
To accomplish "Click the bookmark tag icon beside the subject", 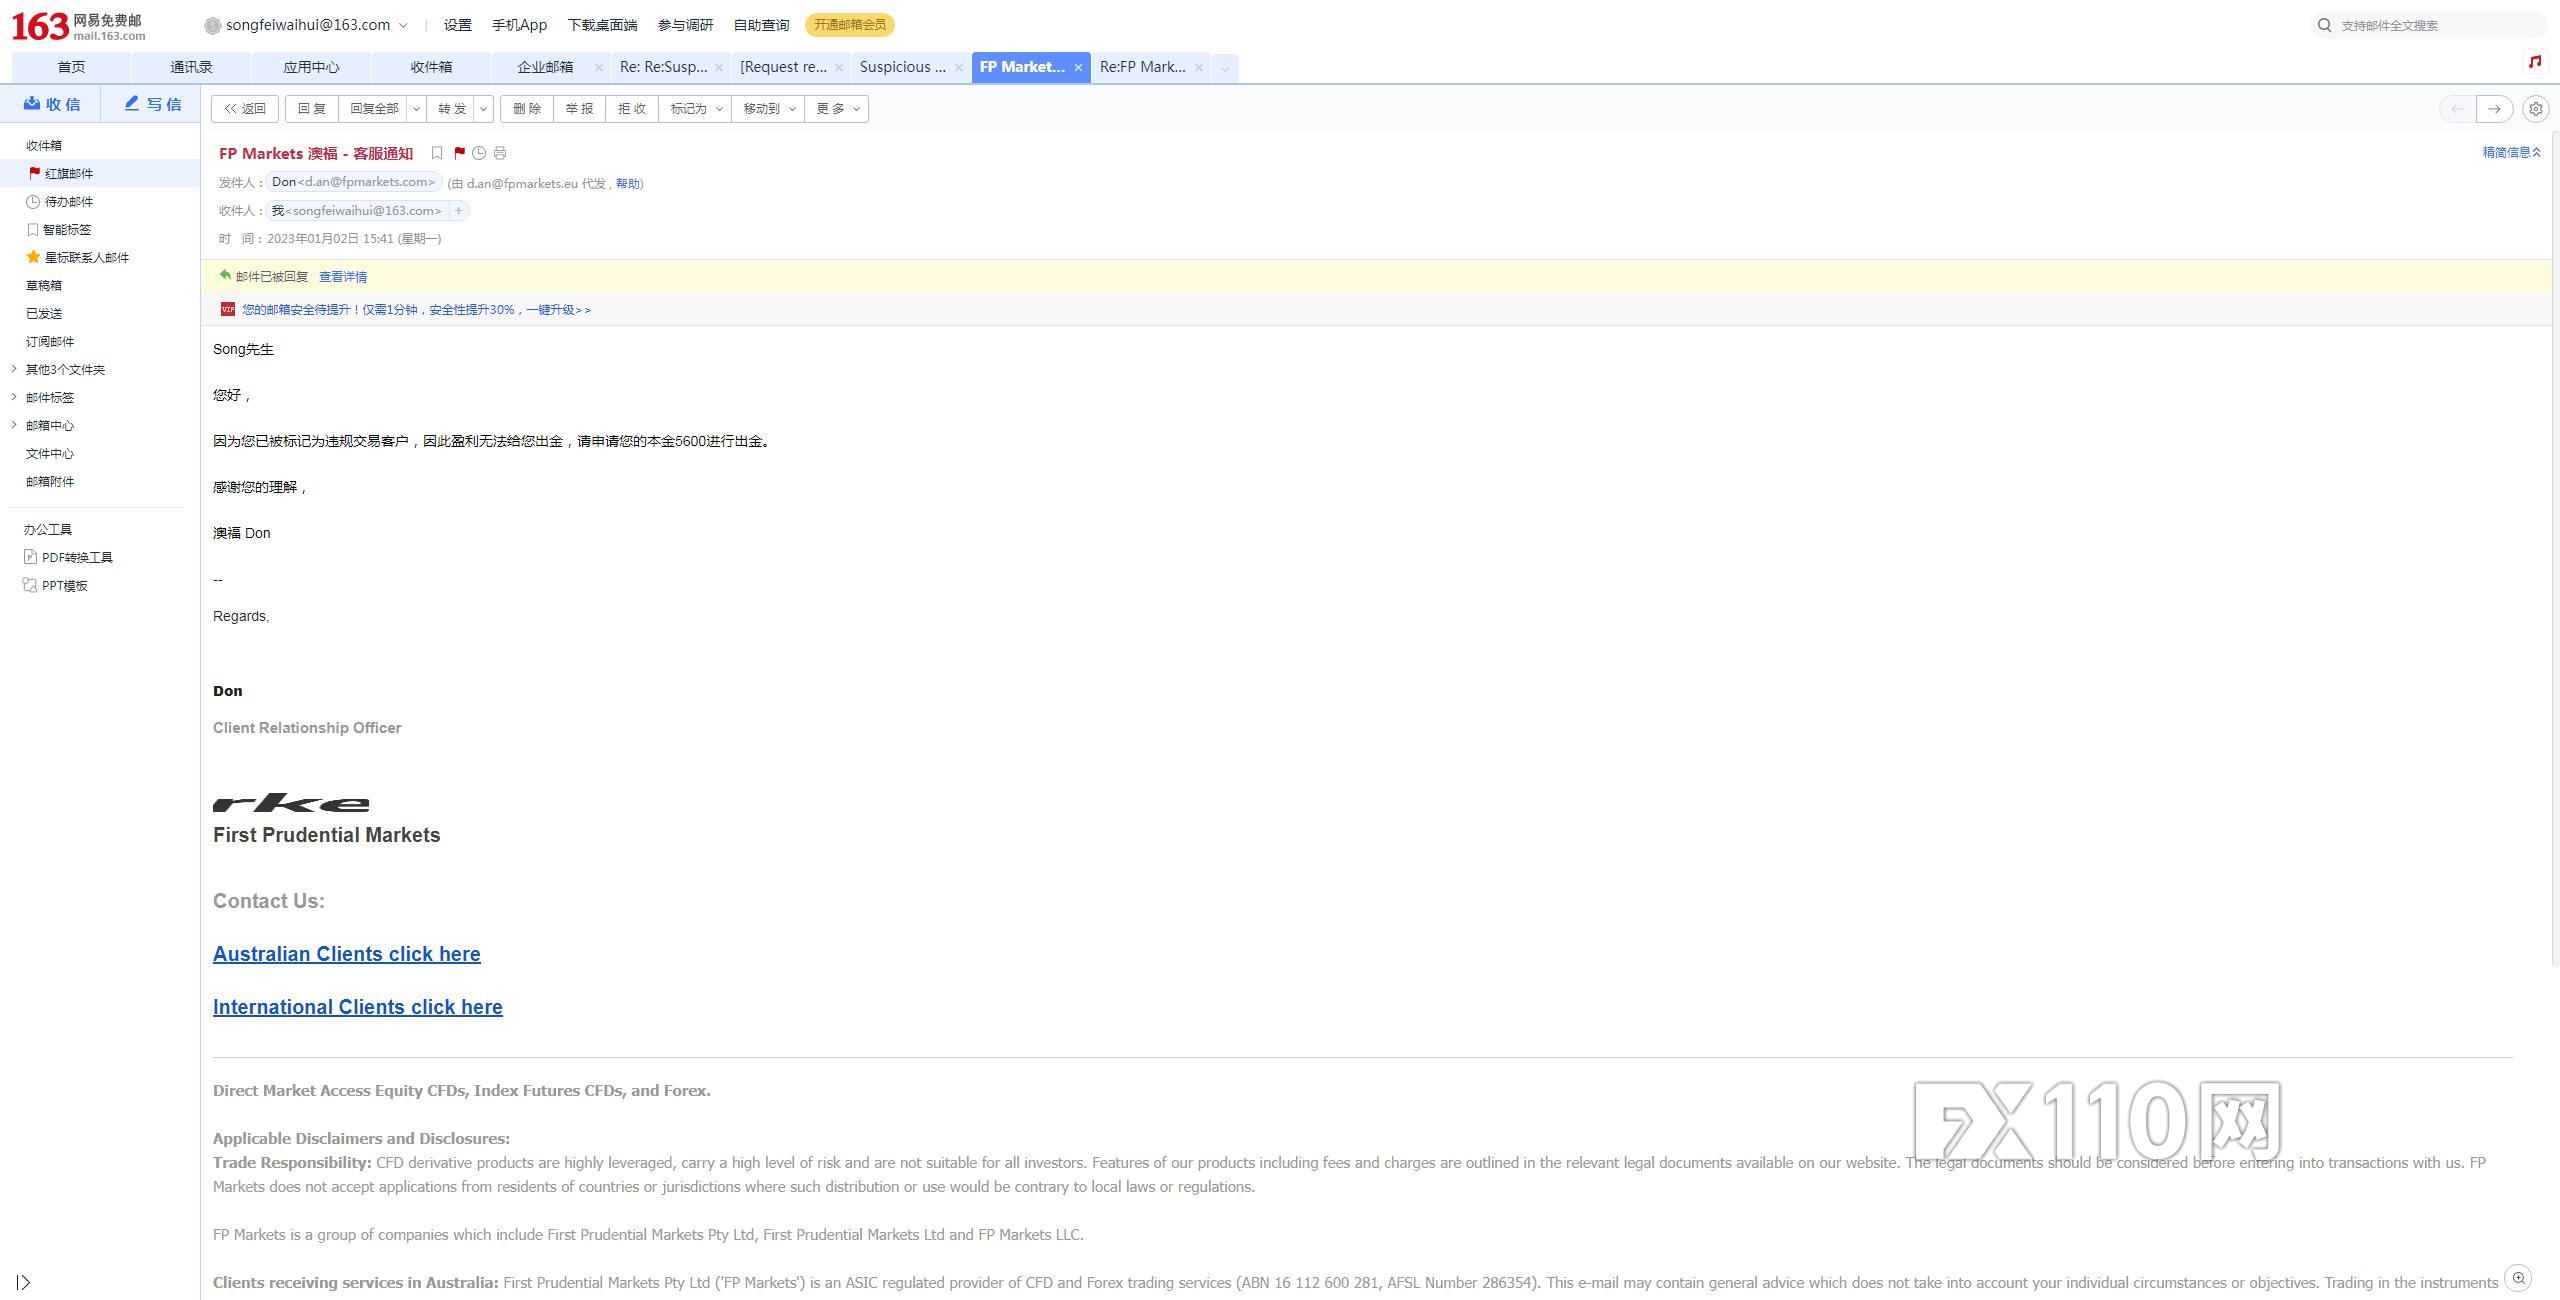I will [x=437, y=153].
